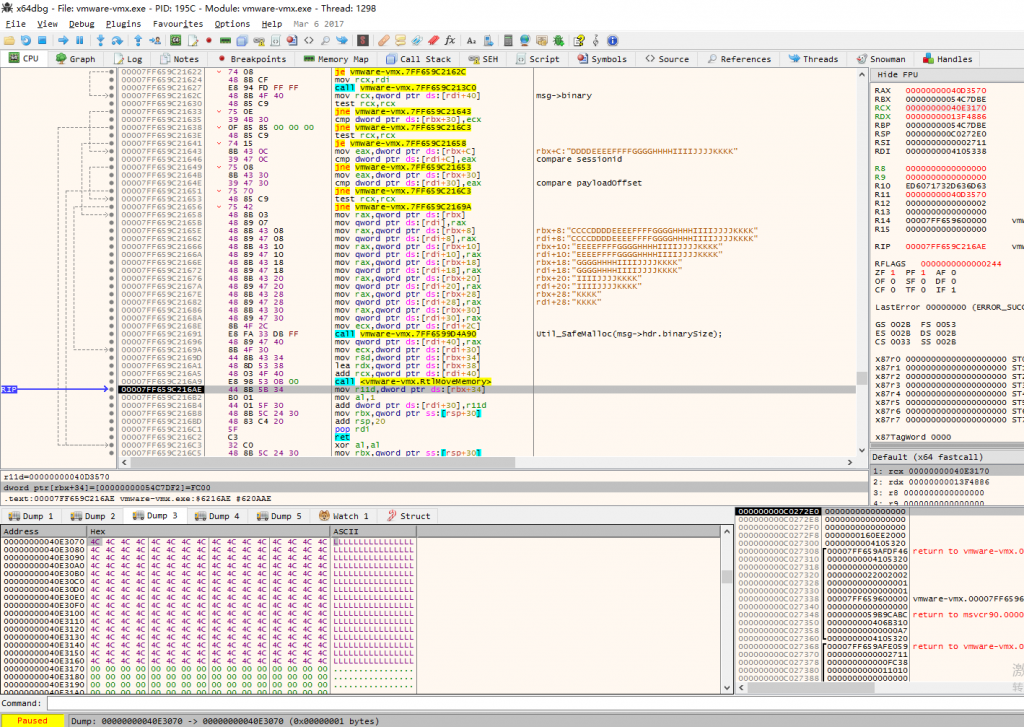1024x727 pixels.
Task: Pause execution using the pause icon
Action: tap(79, 38)
